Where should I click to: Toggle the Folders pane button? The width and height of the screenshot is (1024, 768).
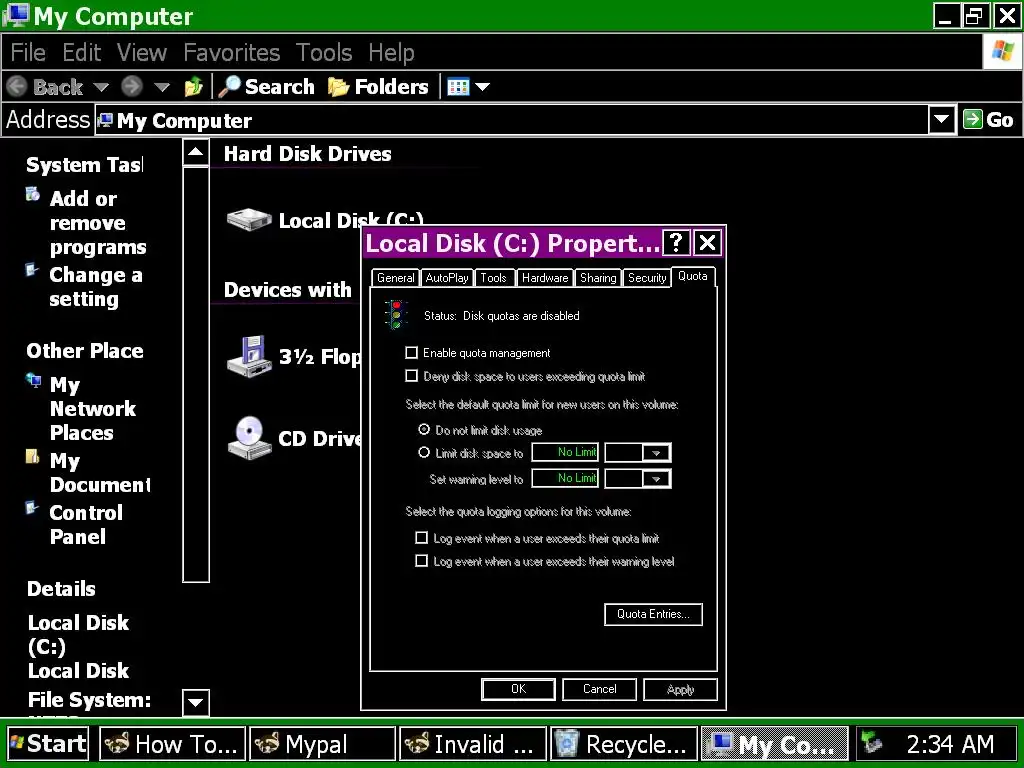[378, 86]
